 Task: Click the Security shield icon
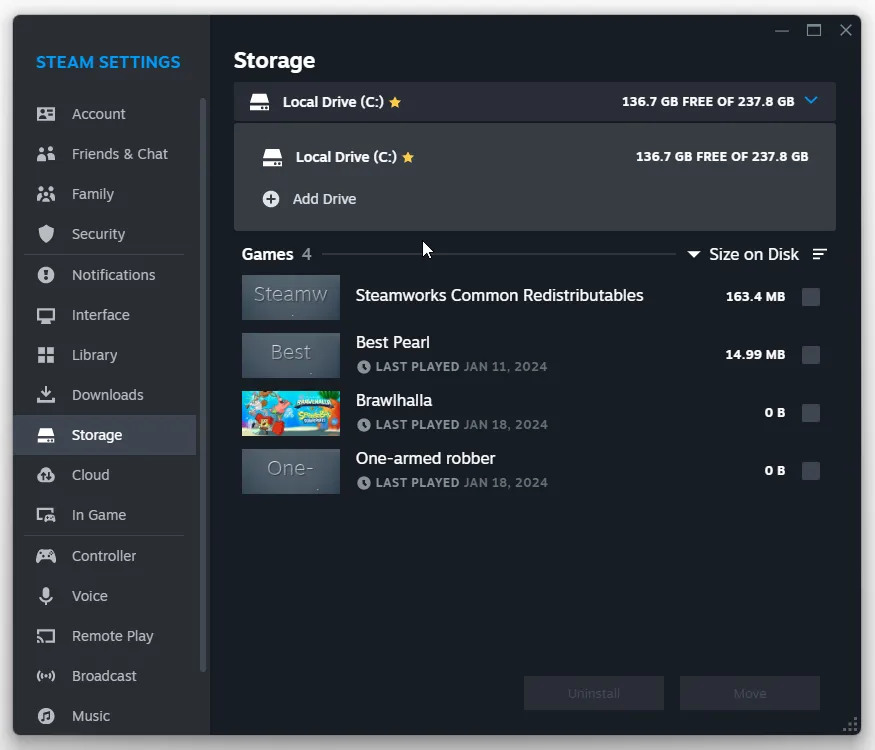[x=46, y=234]
